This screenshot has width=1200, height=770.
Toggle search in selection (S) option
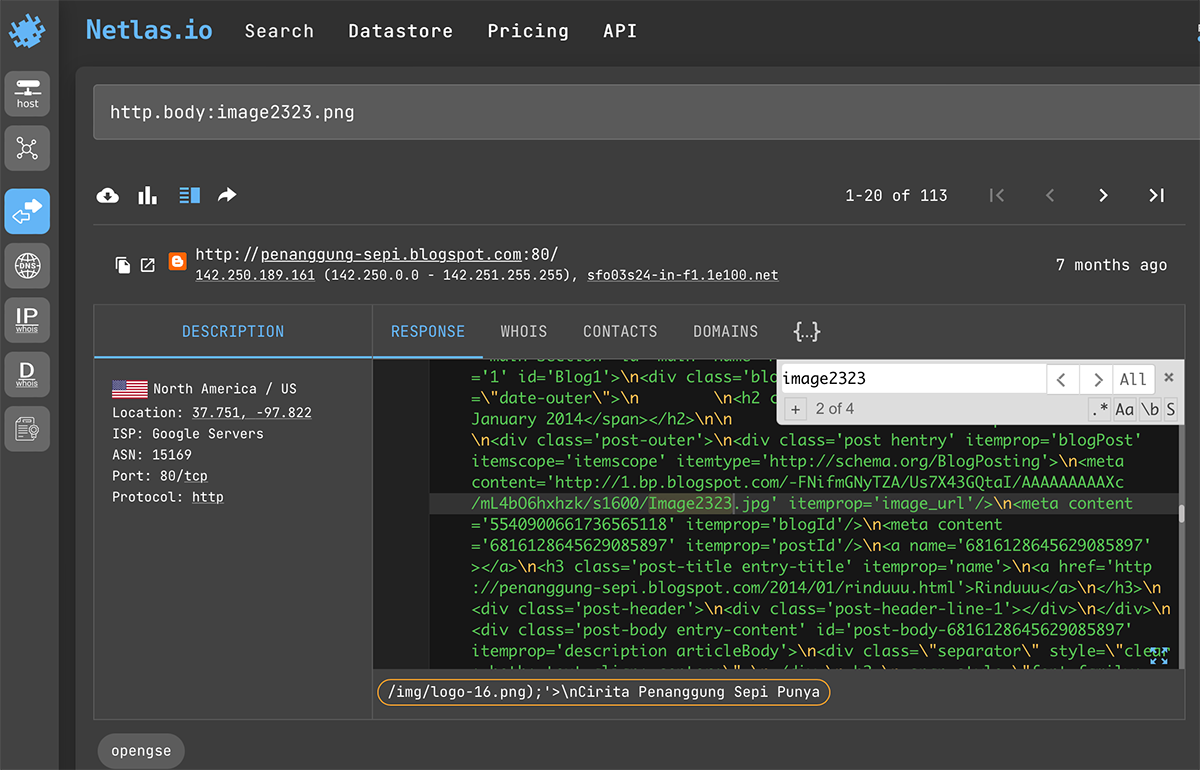pos(1170,409)
